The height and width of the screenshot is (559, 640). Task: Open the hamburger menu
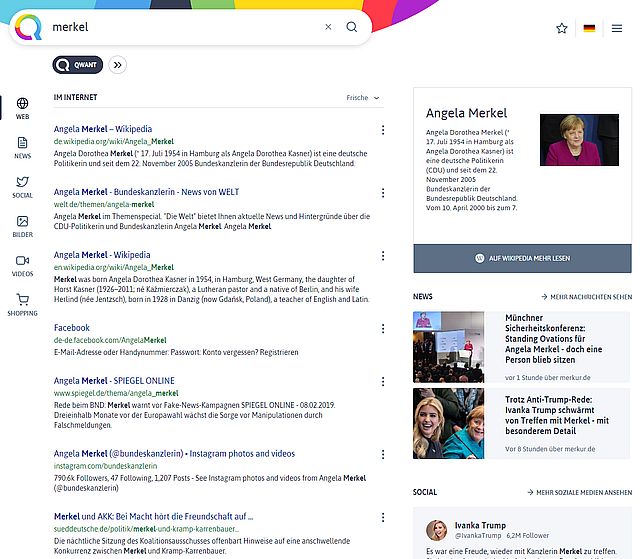(617, 28)
